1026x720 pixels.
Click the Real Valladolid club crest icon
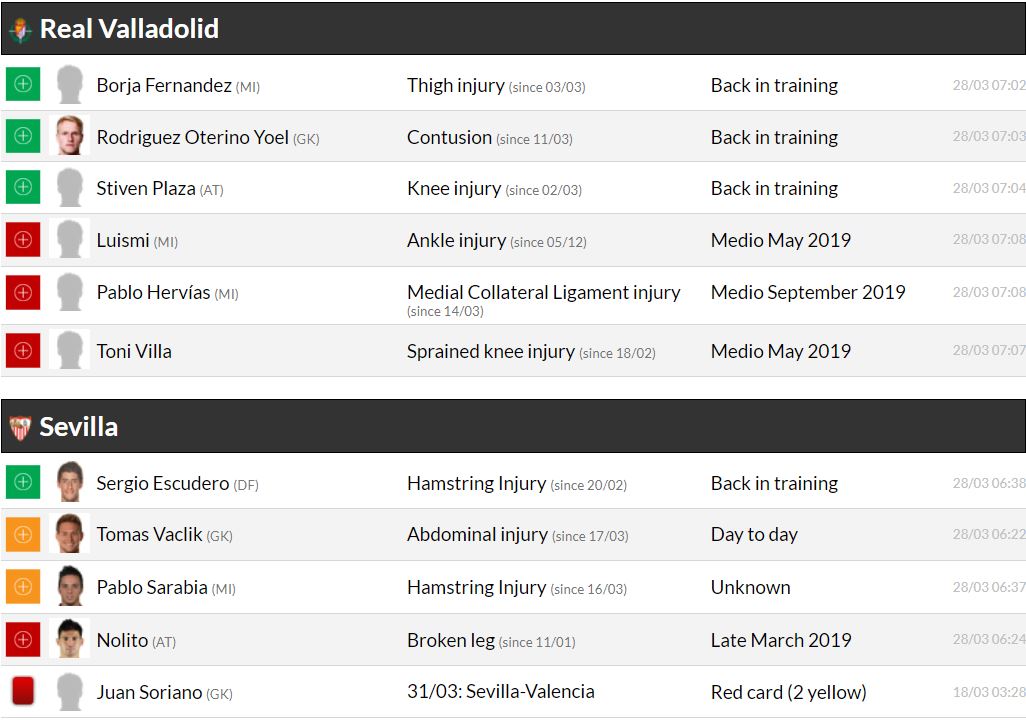coord(20,30)
